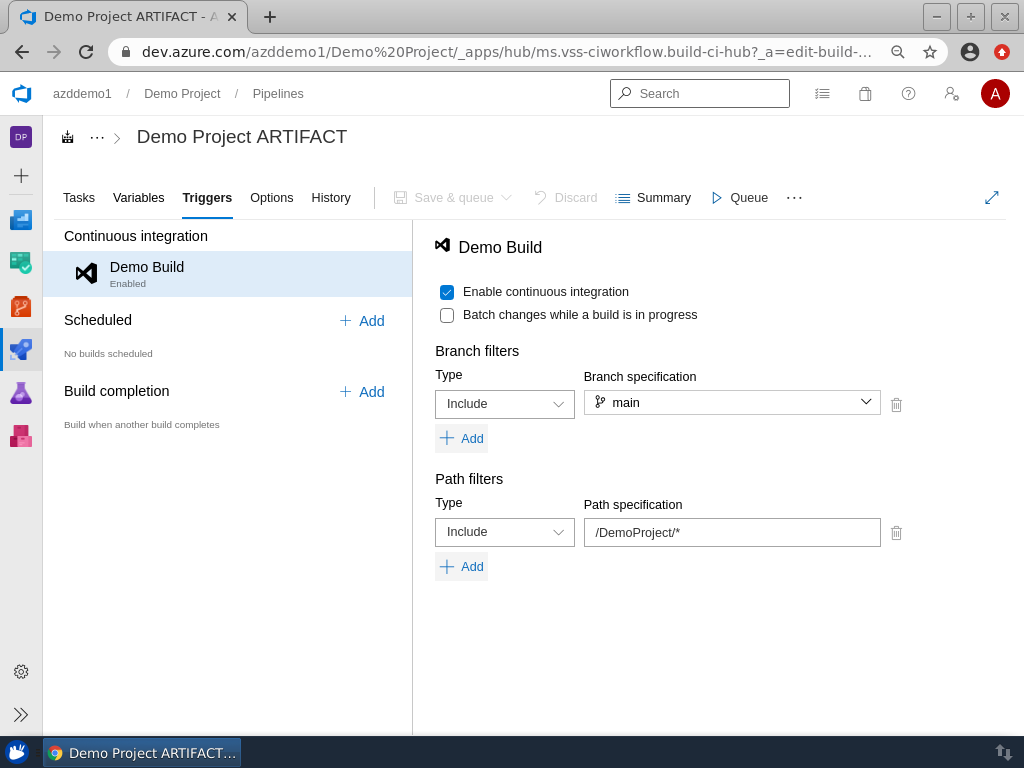The image size is (1024, 768).
Task: Open the Options tab
Action: [272, 198]
